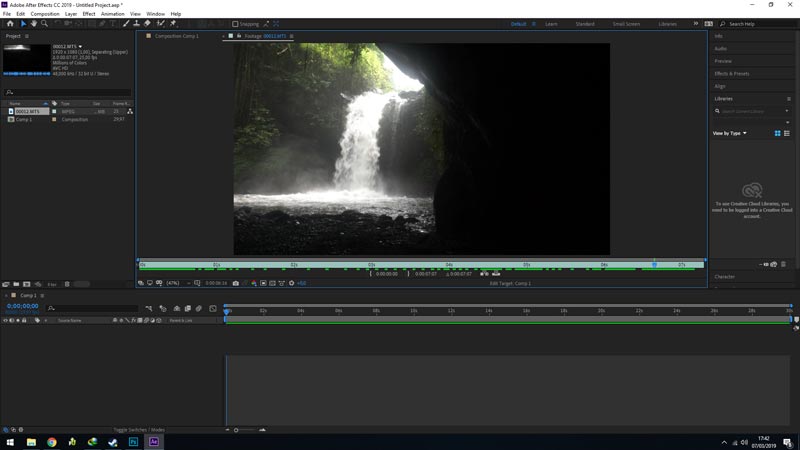This screenshot has width=800, height=450.
Task: Toggle the Region of Interest icon
Action: tap(263, 283)
